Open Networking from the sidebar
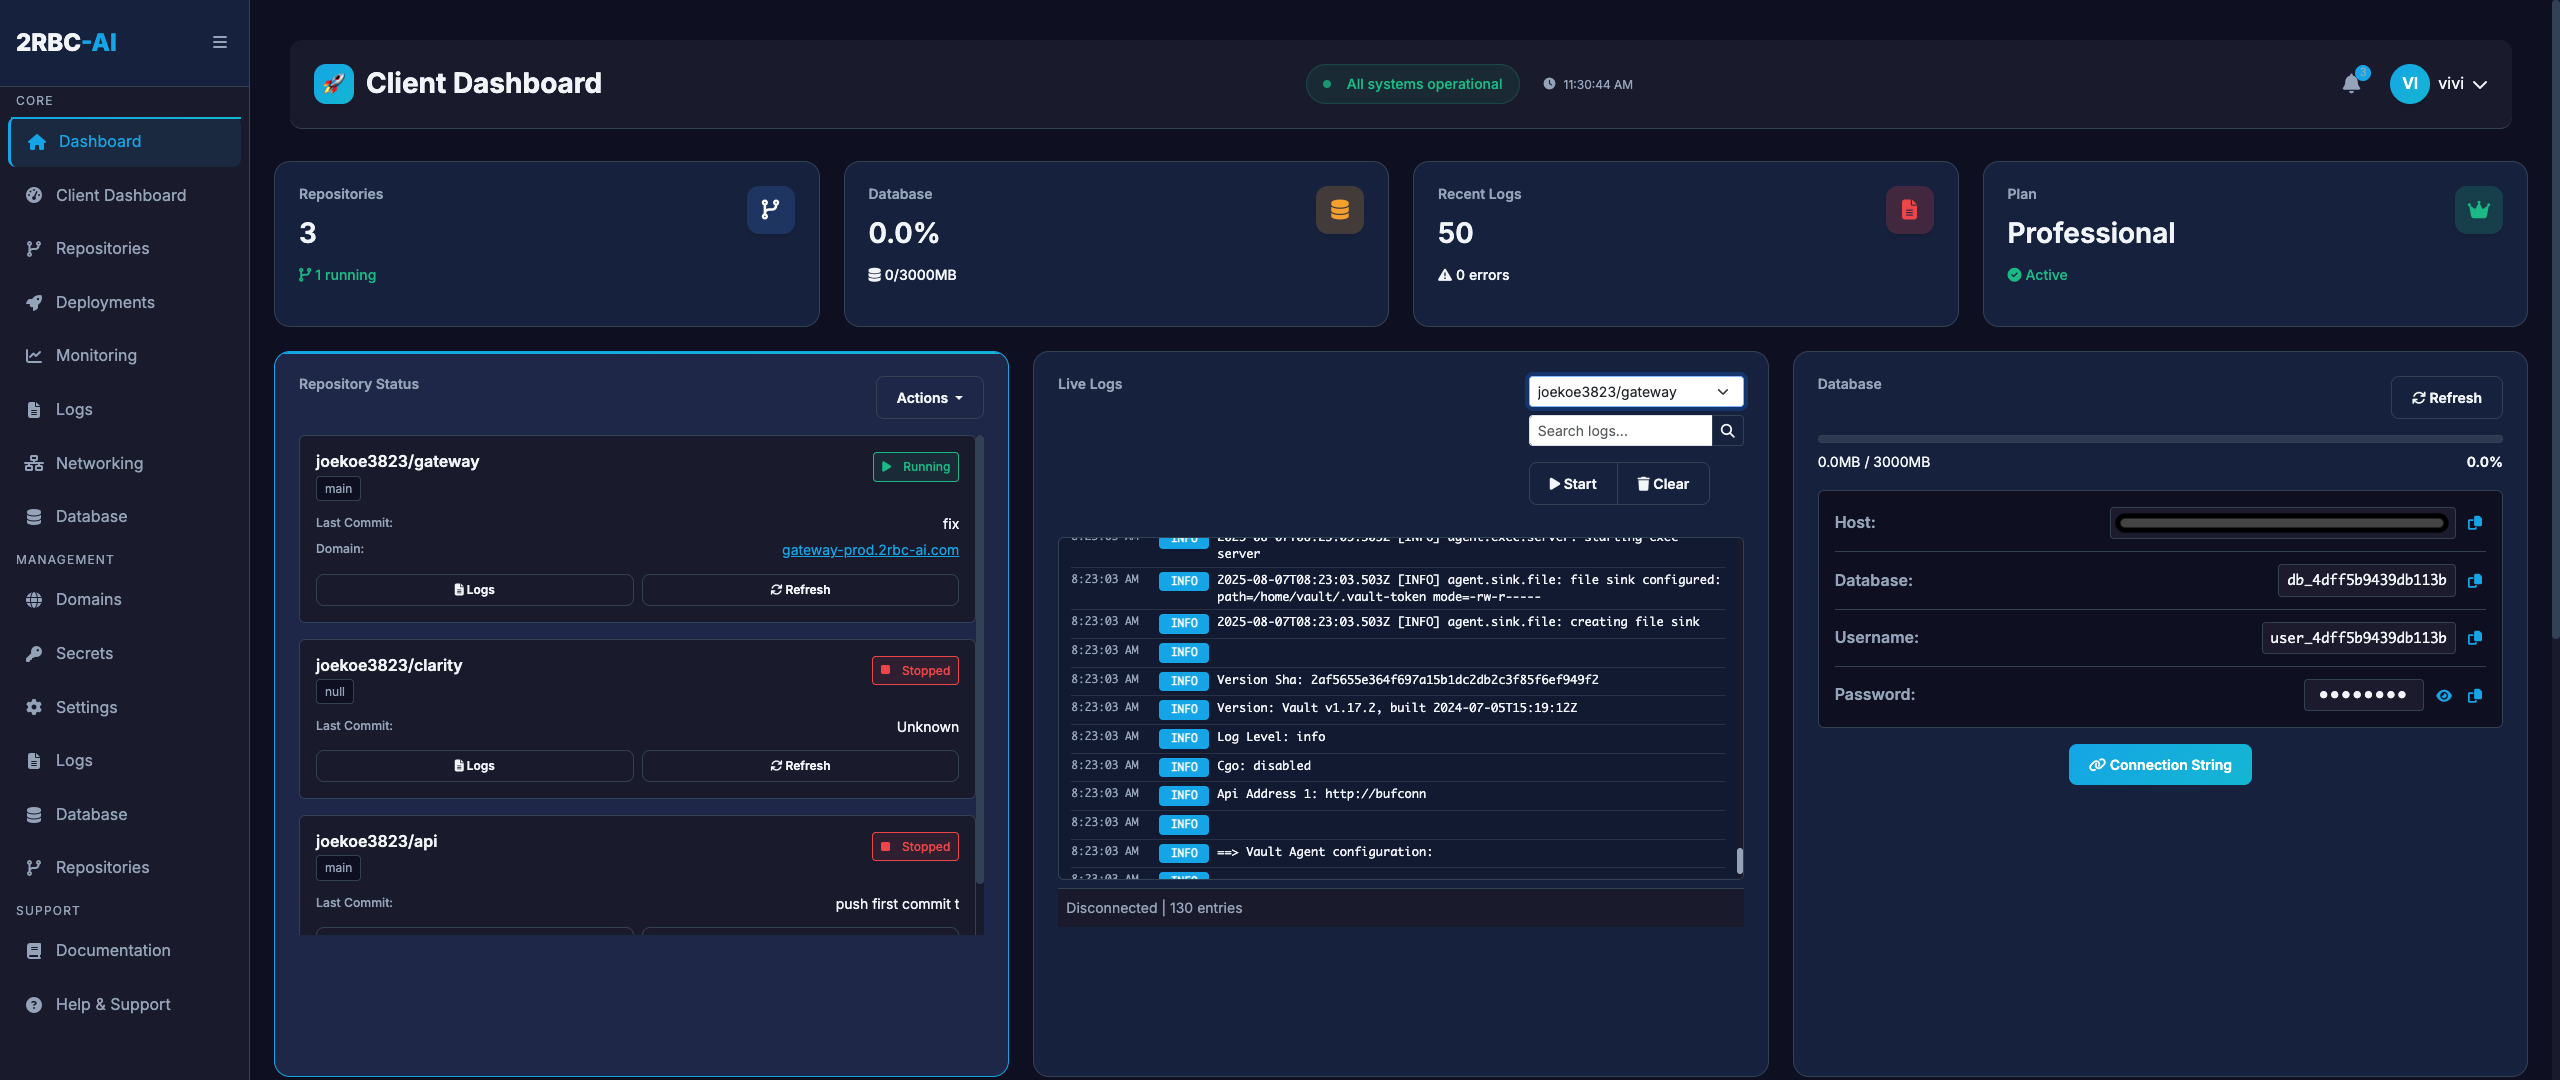This screenshot has width=2560, height=1080. [99, 463]
